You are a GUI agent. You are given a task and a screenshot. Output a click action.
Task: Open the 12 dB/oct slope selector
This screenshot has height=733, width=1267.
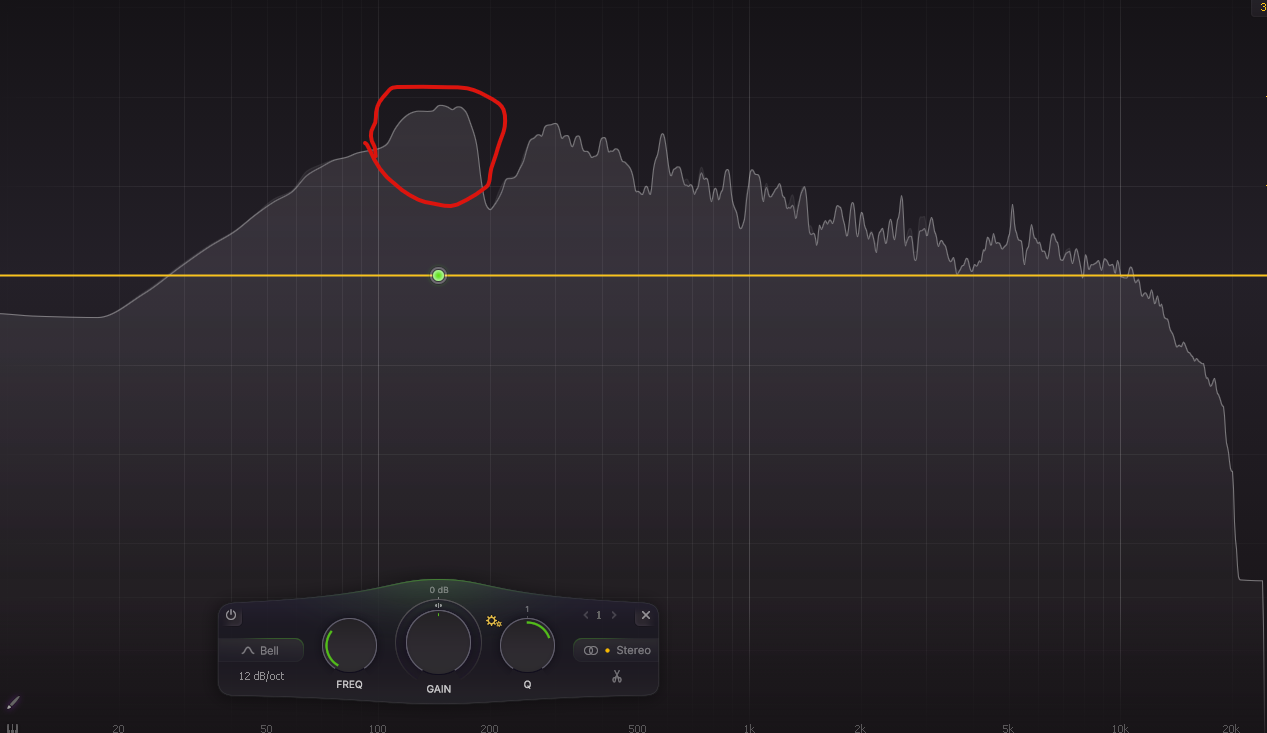[x=261, y=676]
